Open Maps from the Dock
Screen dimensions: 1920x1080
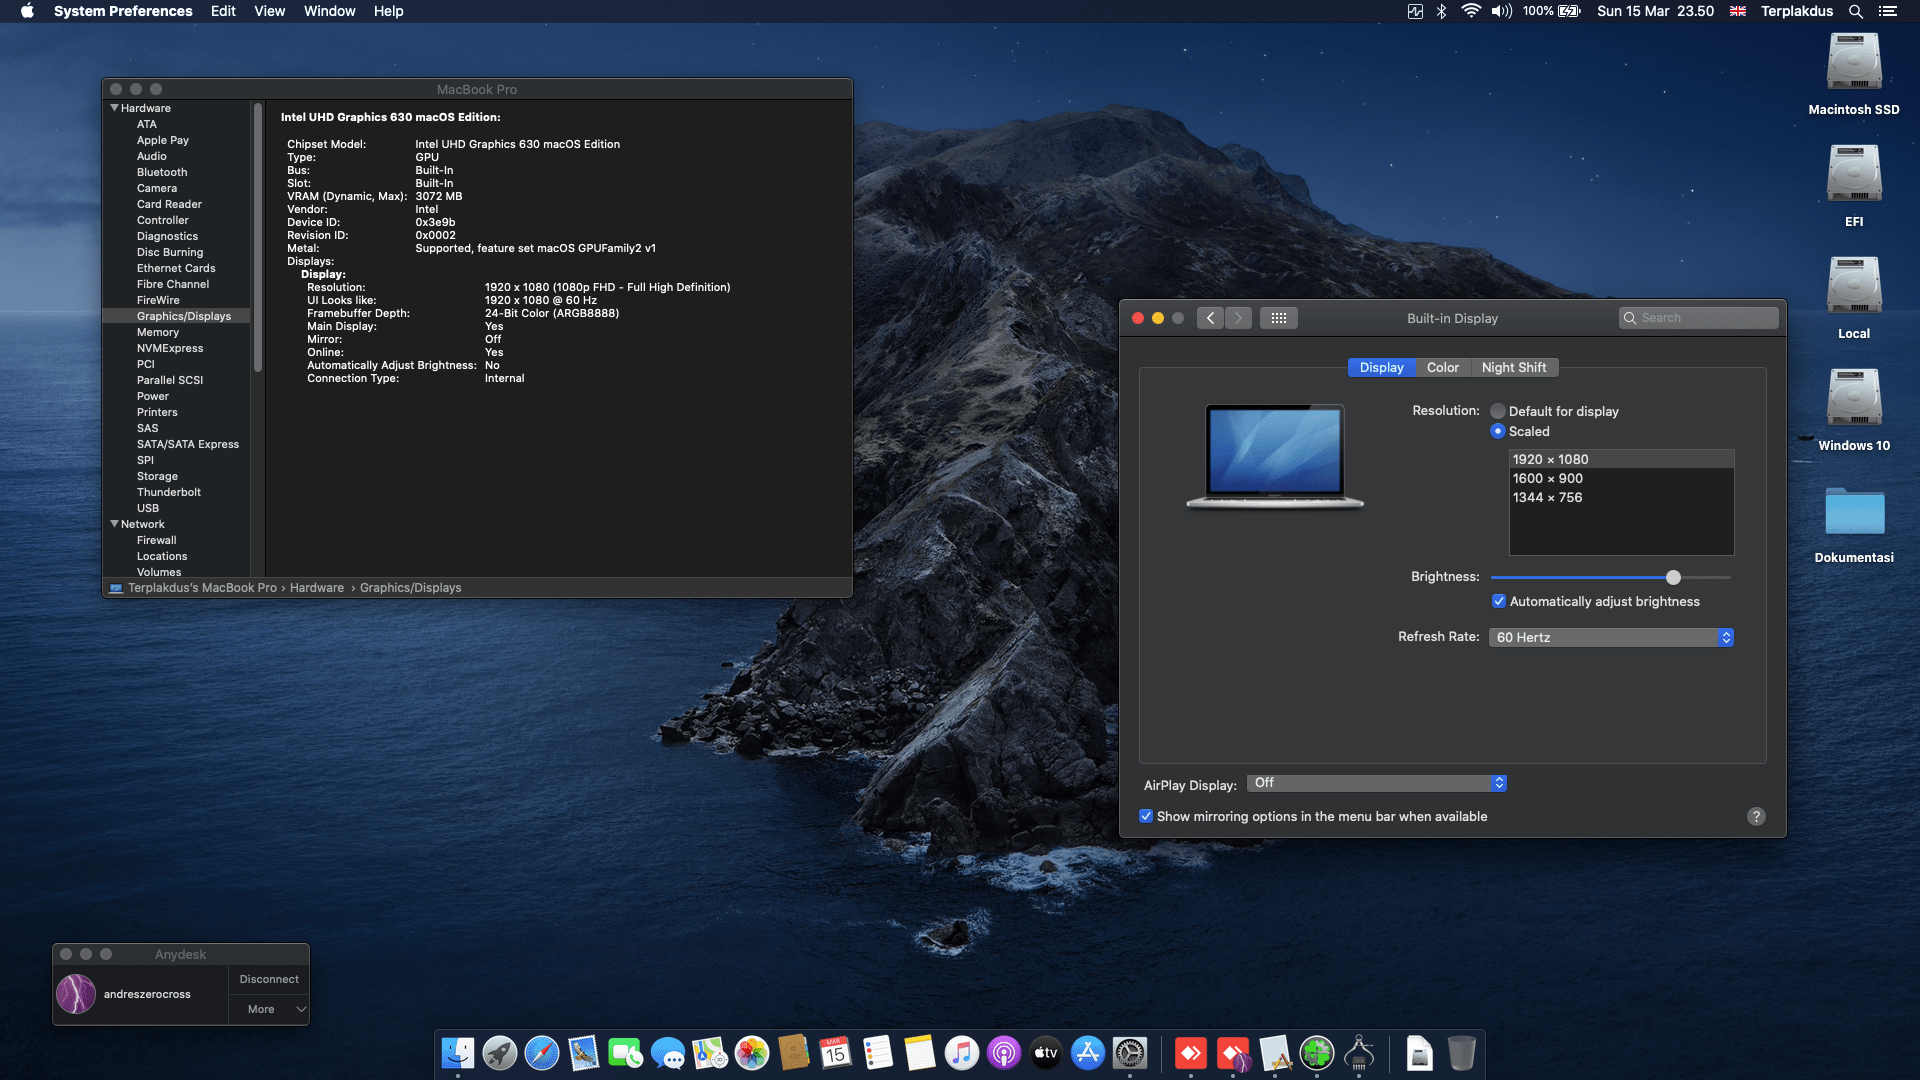[710, 1053]
